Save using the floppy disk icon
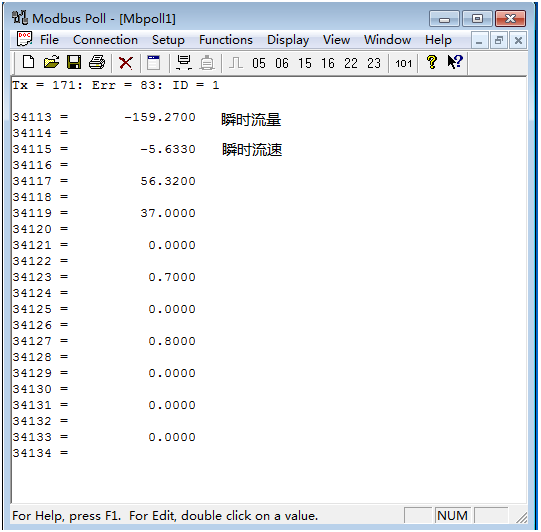 click(x=74, y=63)
